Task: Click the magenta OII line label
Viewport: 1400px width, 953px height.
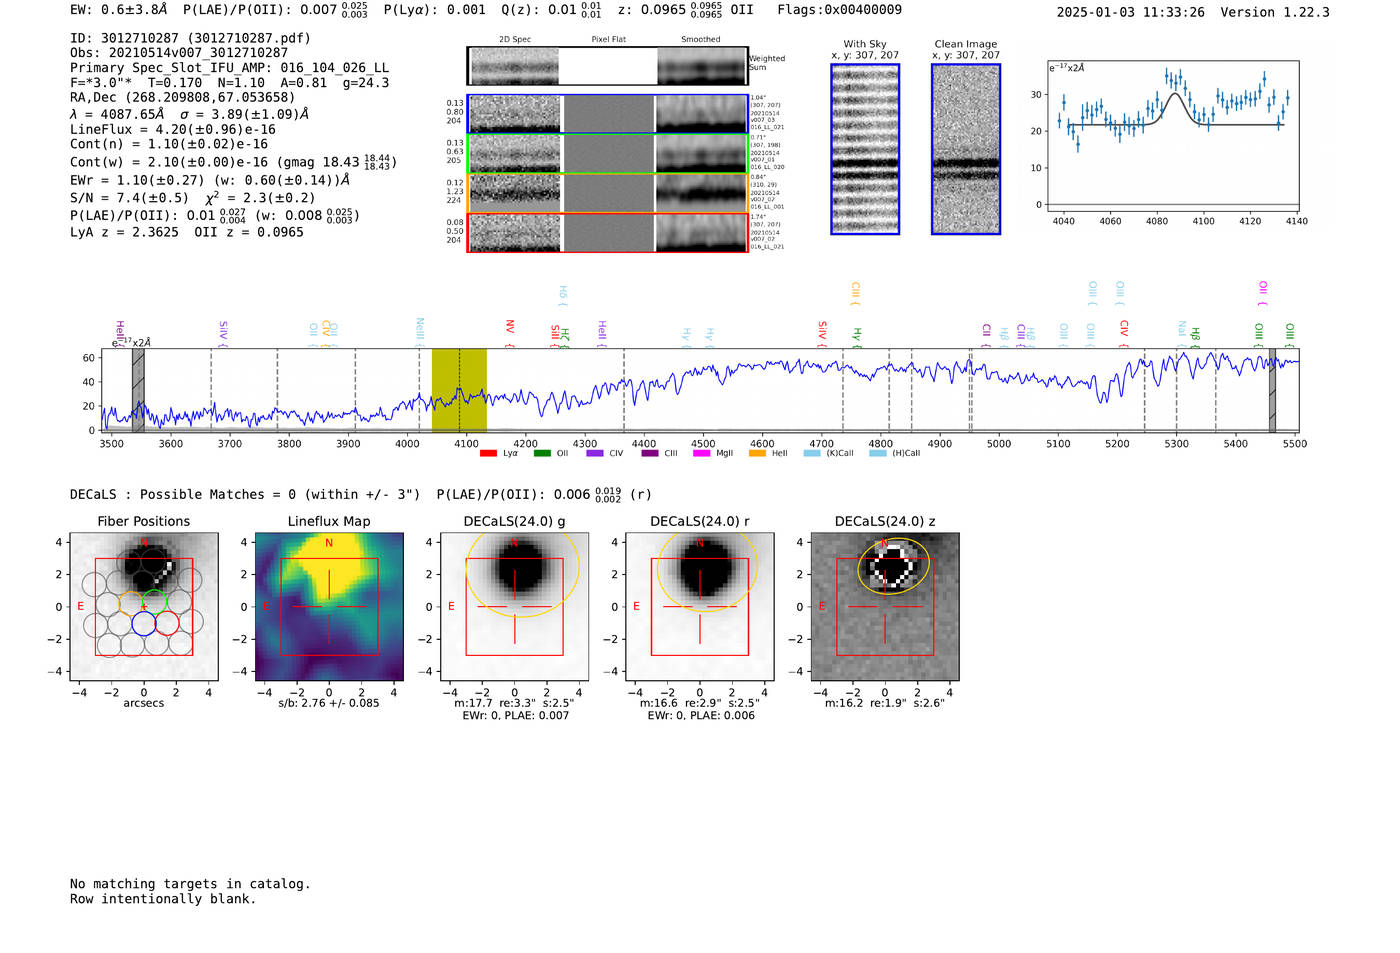Action: 1263,293
